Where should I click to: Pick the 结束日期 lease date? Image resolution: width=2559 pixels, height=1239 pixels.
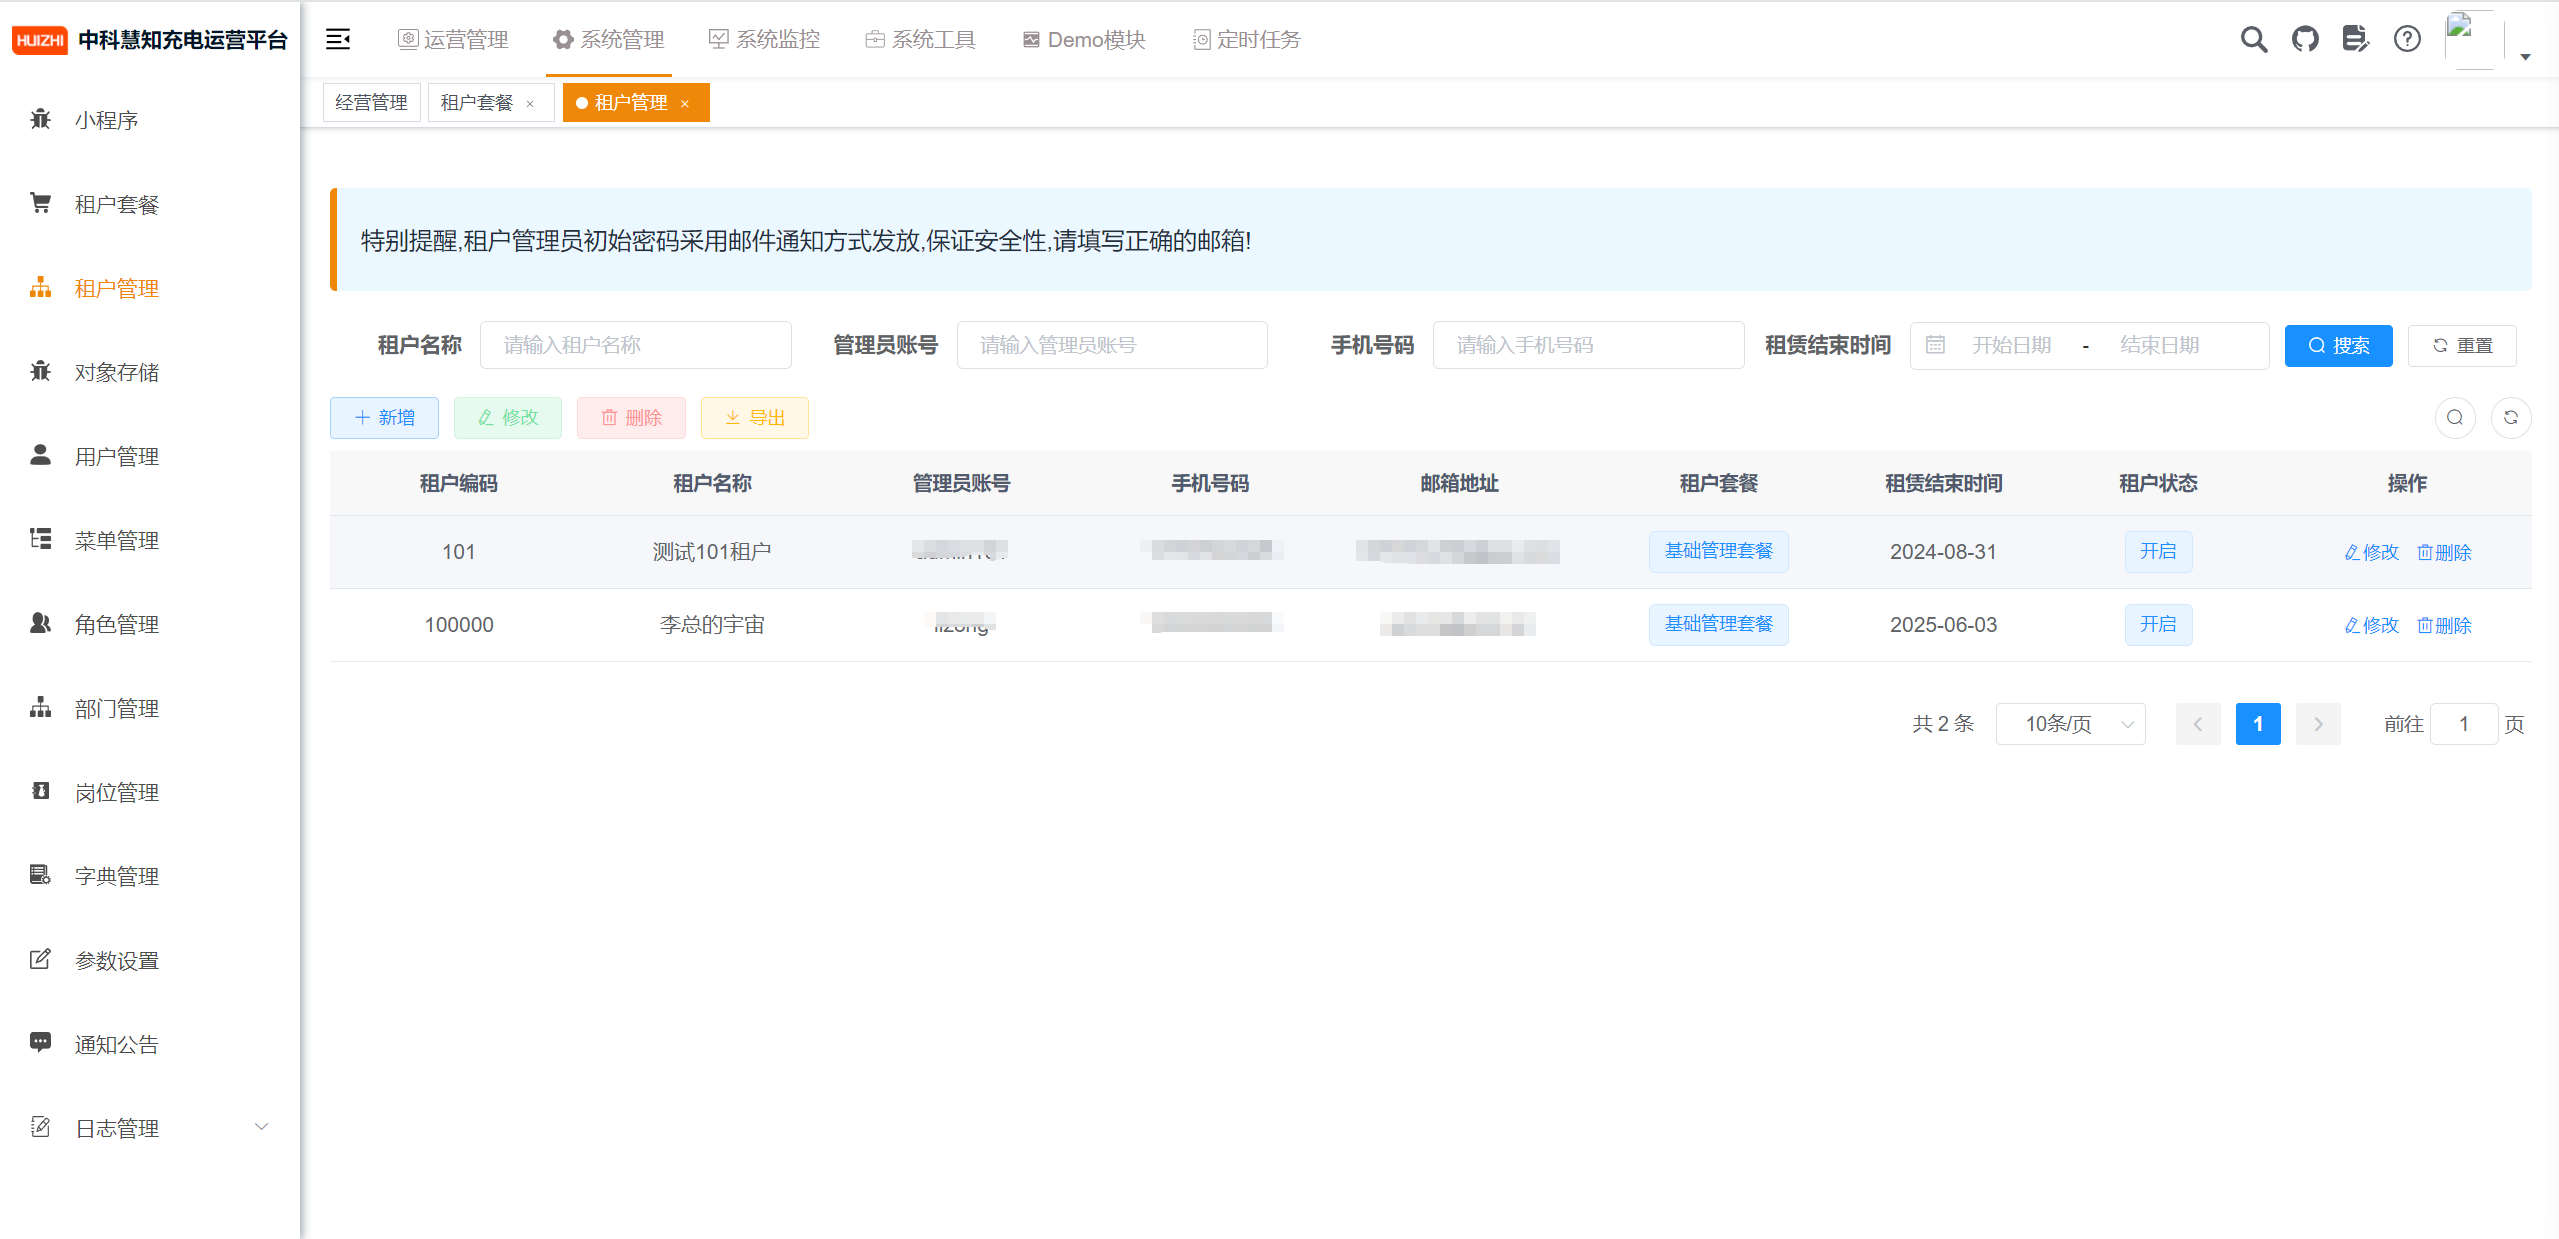(x=2160, y=345)
